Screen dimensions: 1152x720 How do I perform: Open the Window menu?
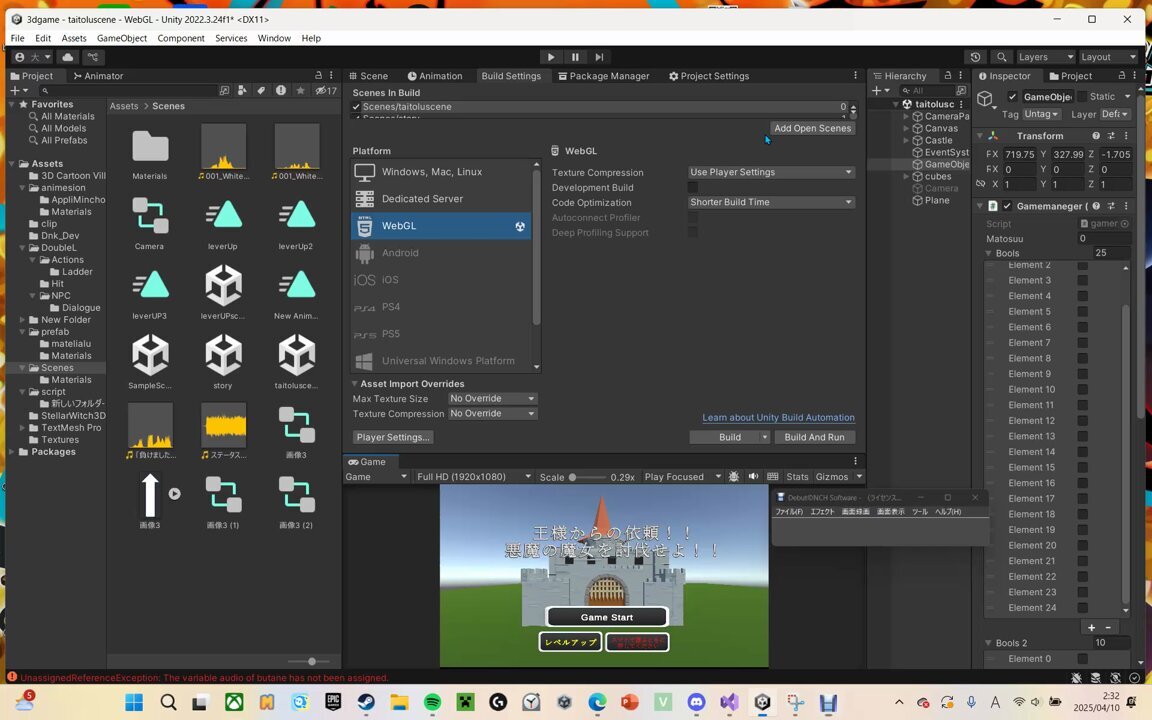point(274,38)
